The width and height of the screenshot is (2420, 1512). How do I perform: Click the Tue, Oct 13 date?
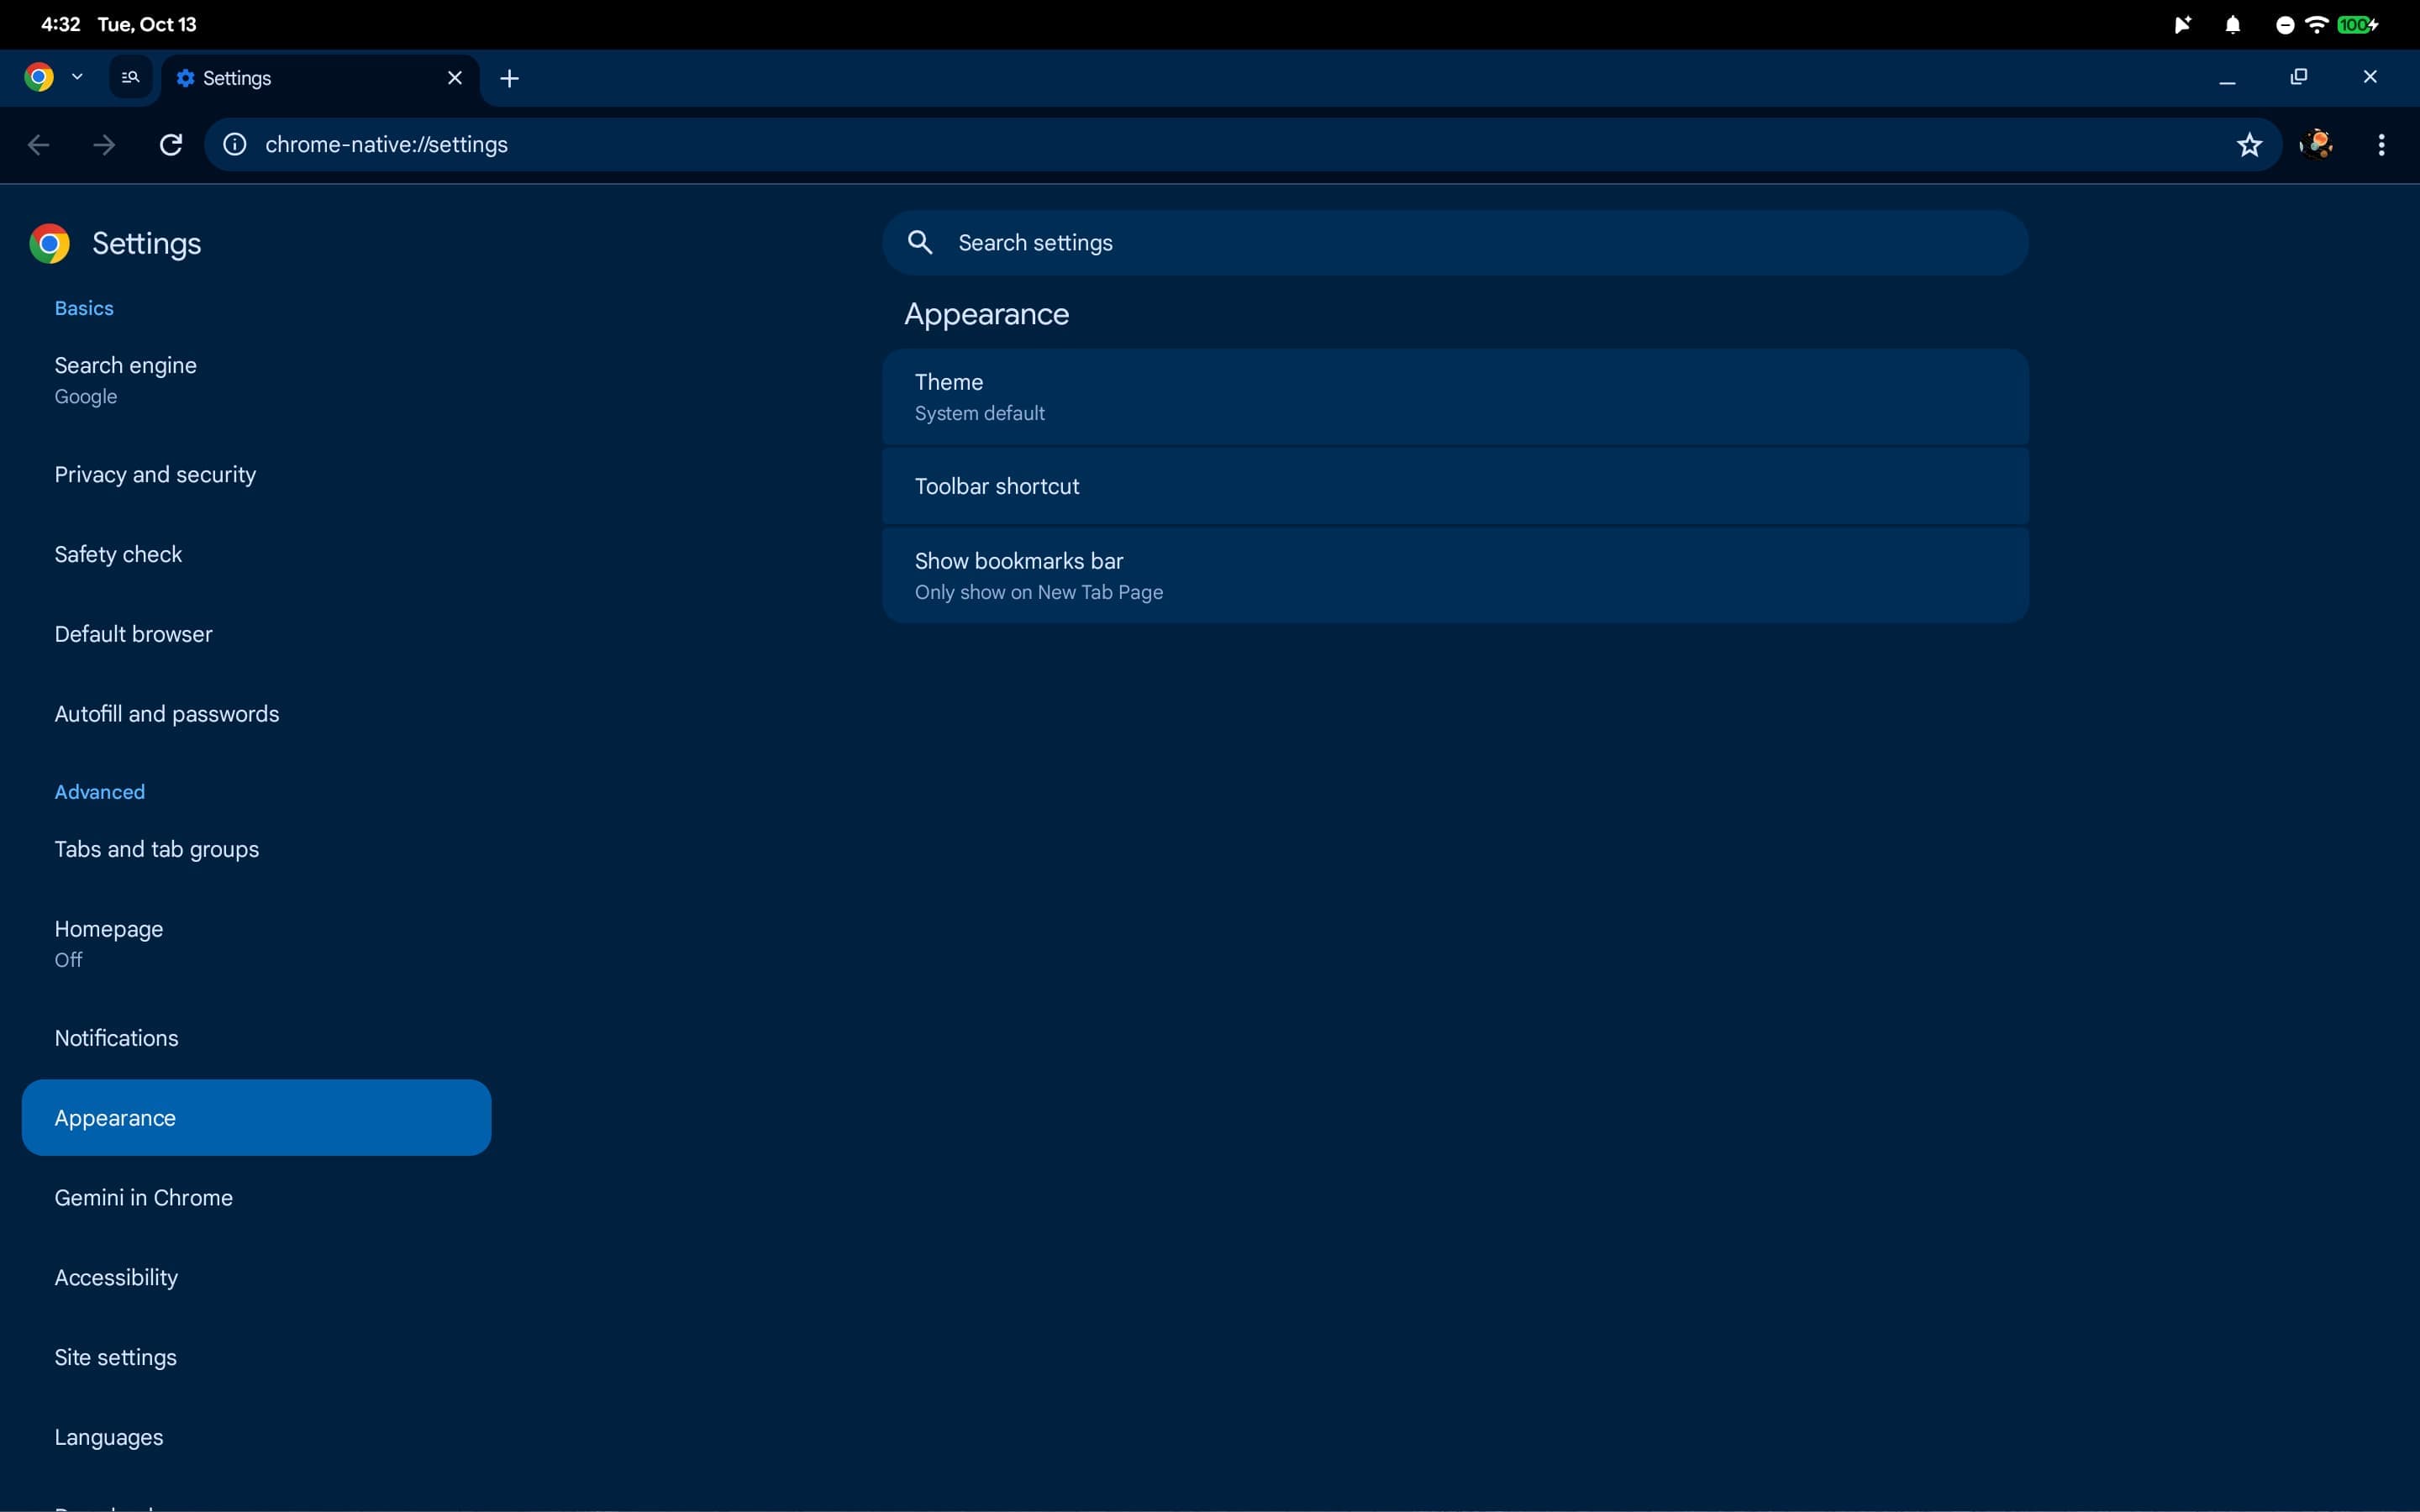147,24
